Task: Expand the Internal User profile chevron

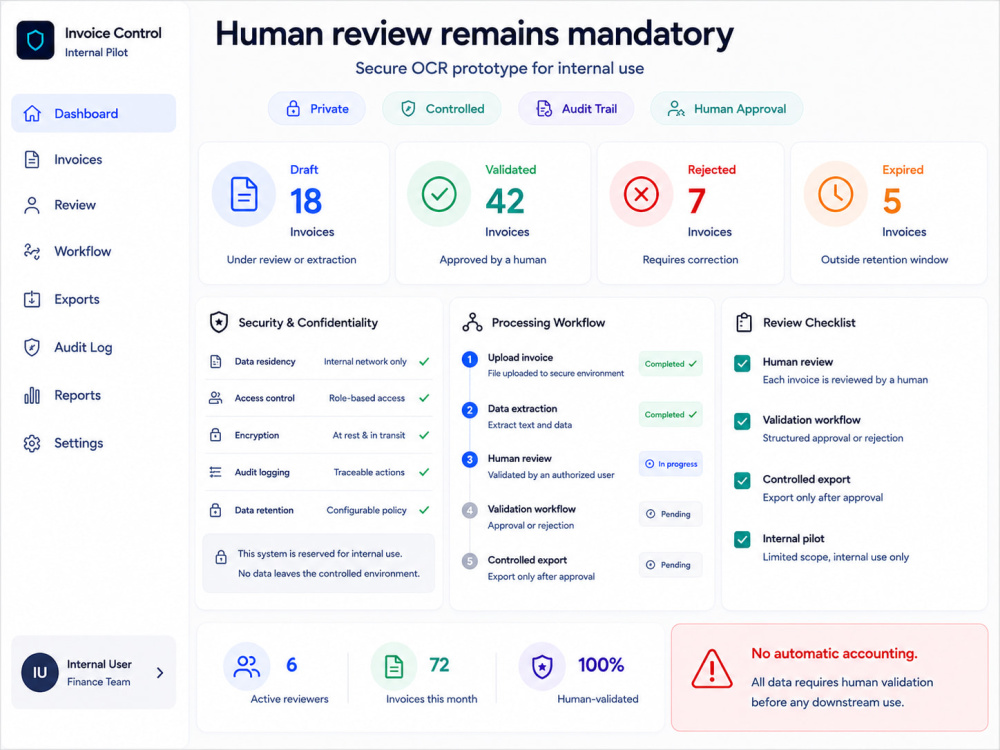Action: [x=160, y=673]
